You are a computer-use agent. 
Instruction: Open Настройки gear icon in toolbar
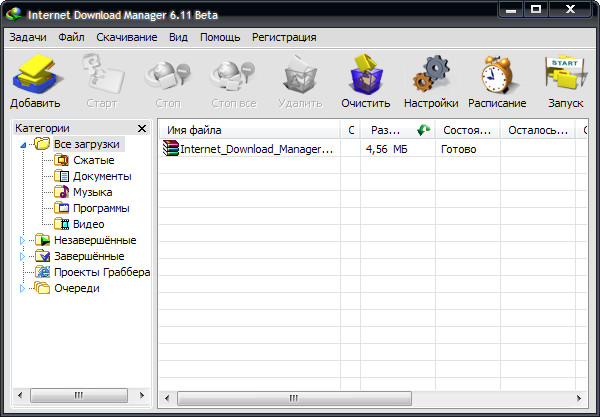[x=431, y=75]
